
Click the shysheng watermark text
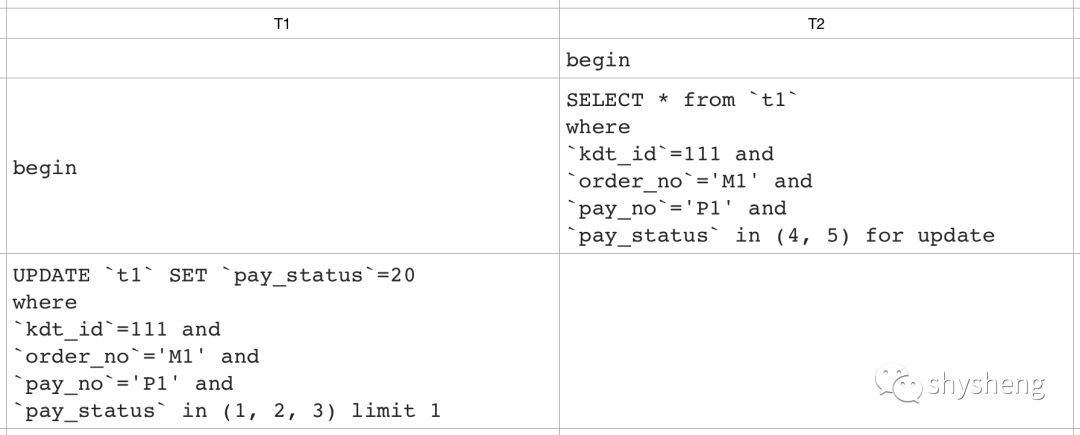tap(986, 384)
